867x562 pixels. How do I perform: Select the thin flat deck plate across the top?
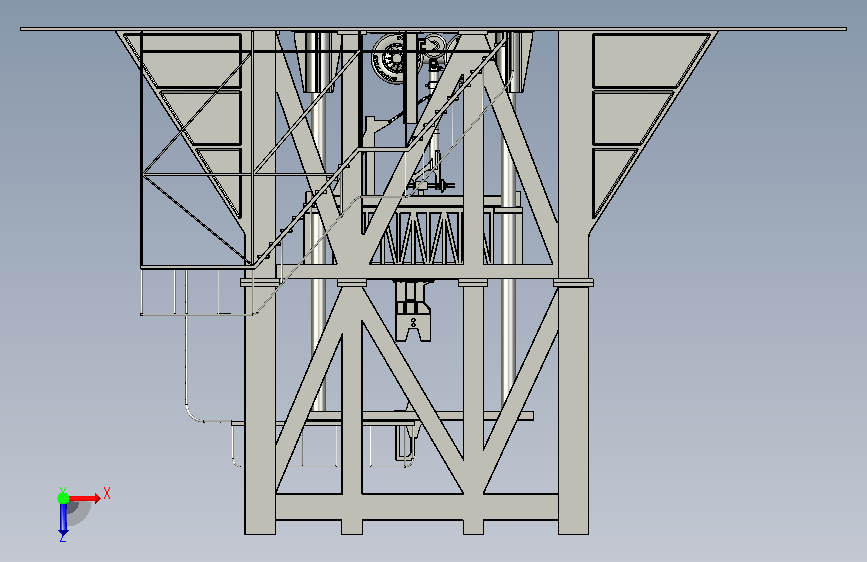click(x=434, y=29)
